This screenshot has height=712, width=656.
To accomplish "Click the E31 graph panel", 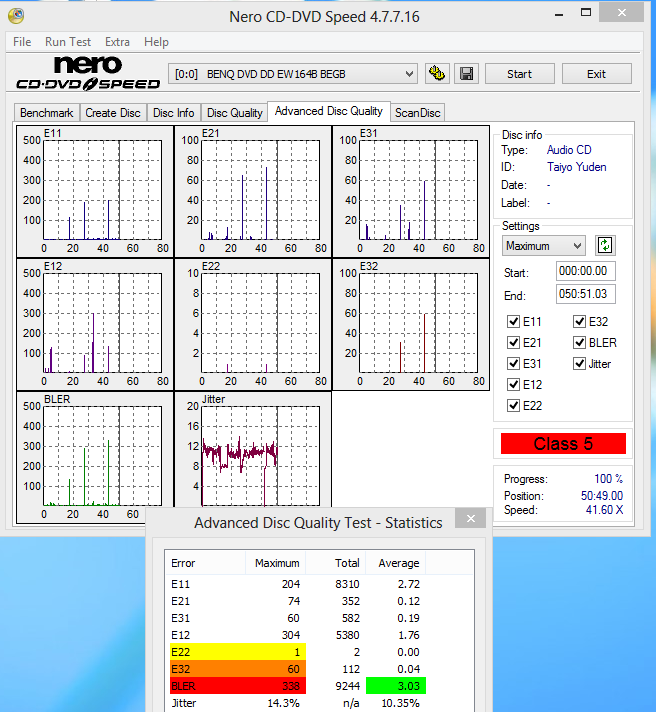I will (411, 191).
